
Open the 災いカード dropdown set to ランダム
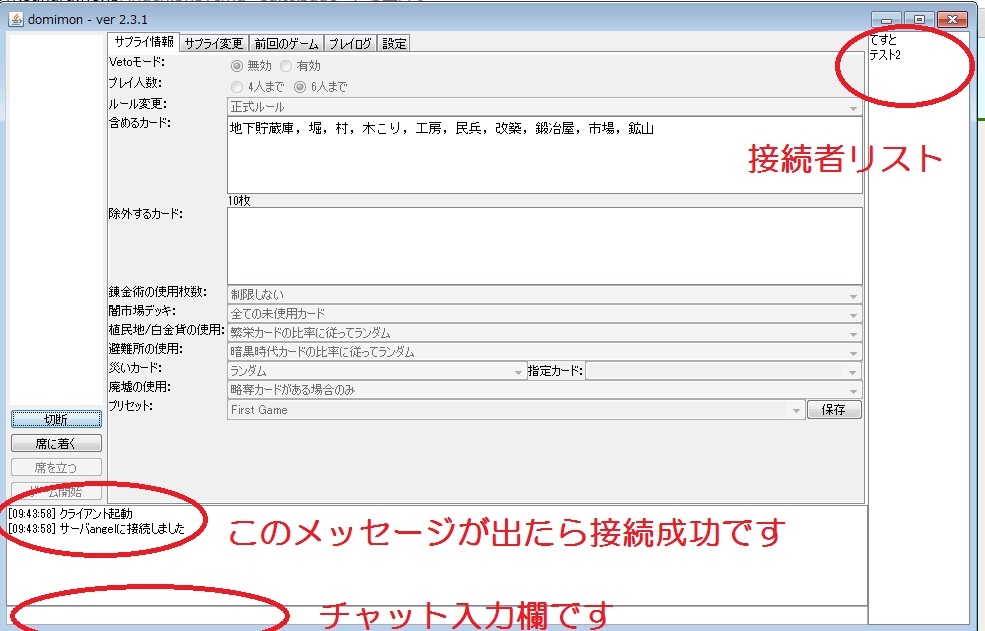coord(376,371)
